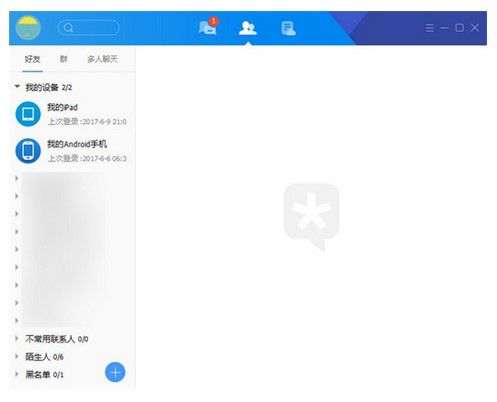Select the contacts icon in top bar
497x402 pixels.
click(x=248, y=28)
